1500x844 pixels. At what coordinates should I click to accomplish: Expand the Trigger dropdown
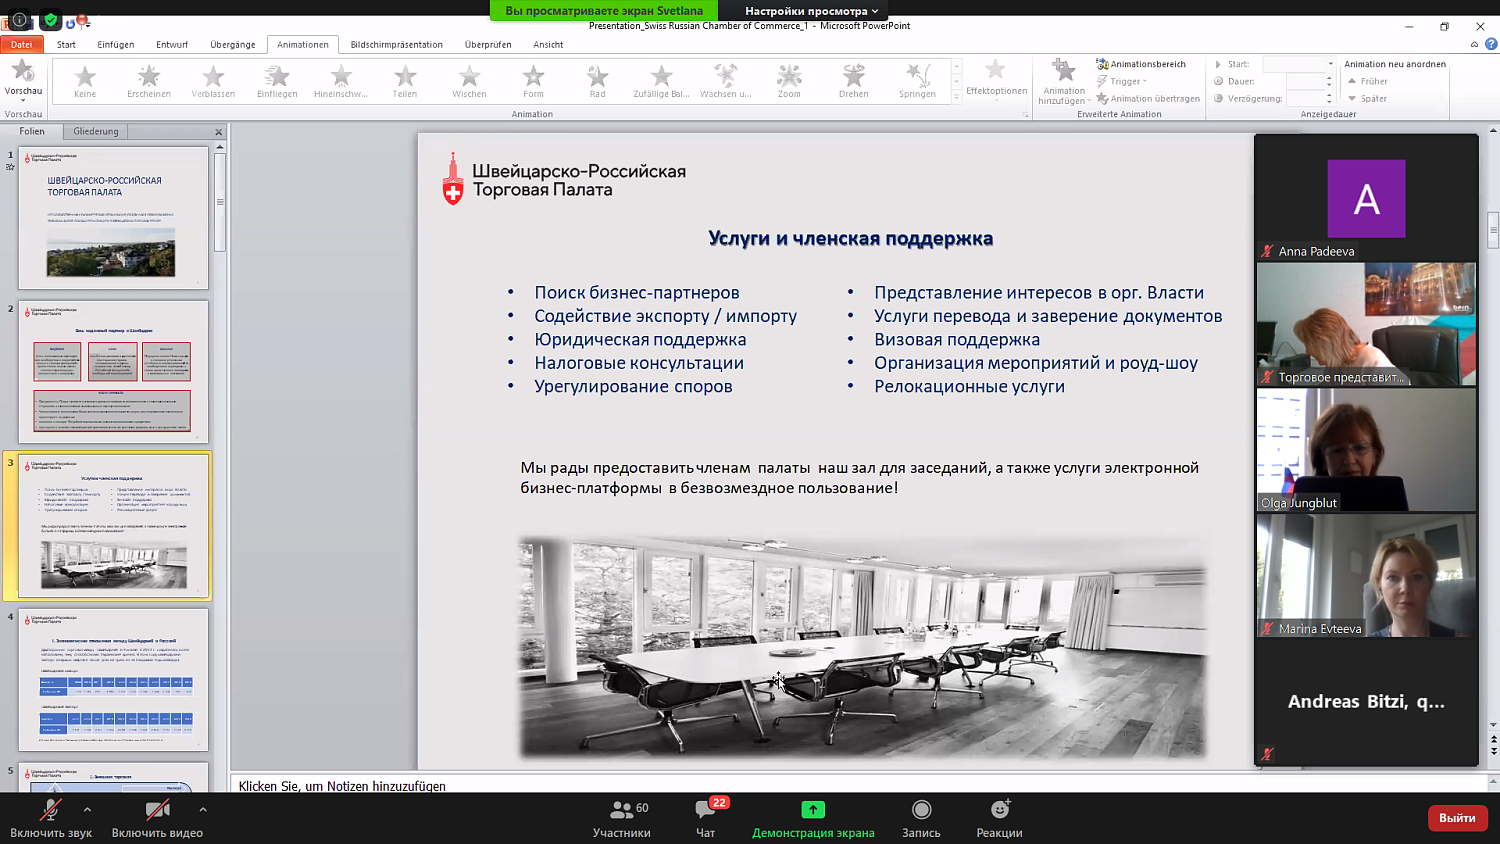(1121, 81)
